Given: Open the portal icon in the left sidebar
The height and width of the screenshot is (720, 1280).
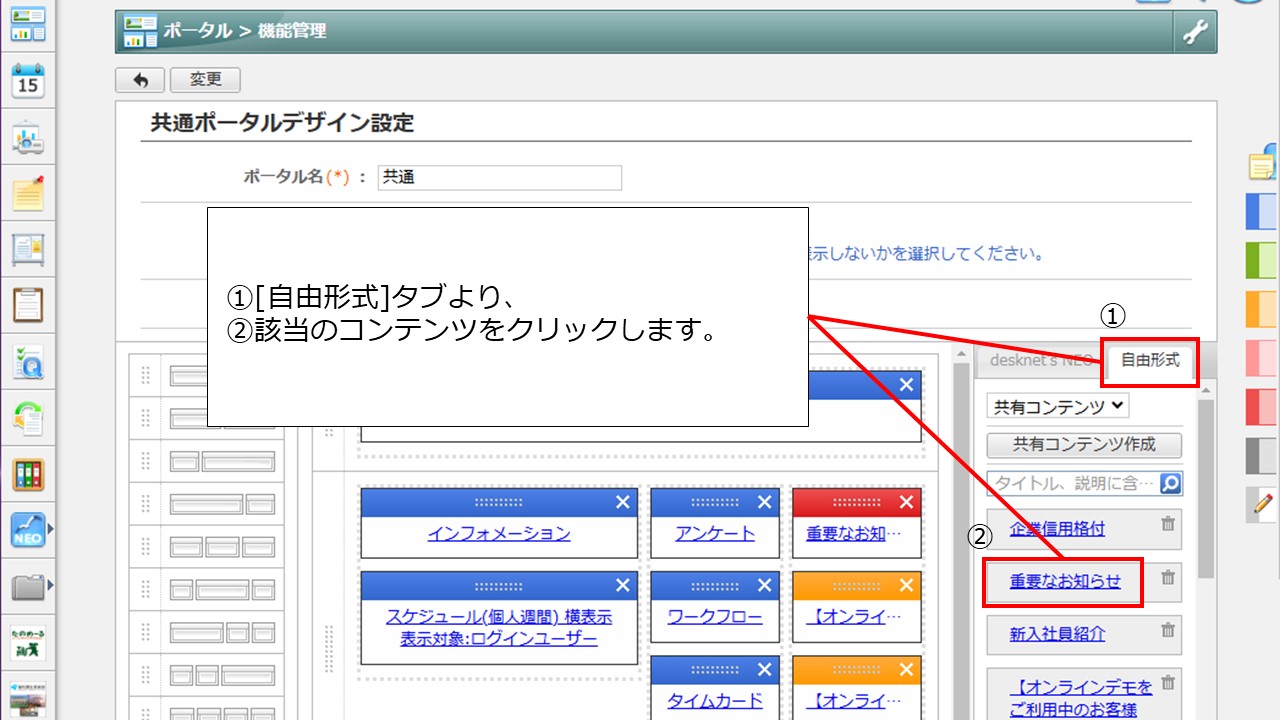Looking at the screenshot, I should point(28,23).
